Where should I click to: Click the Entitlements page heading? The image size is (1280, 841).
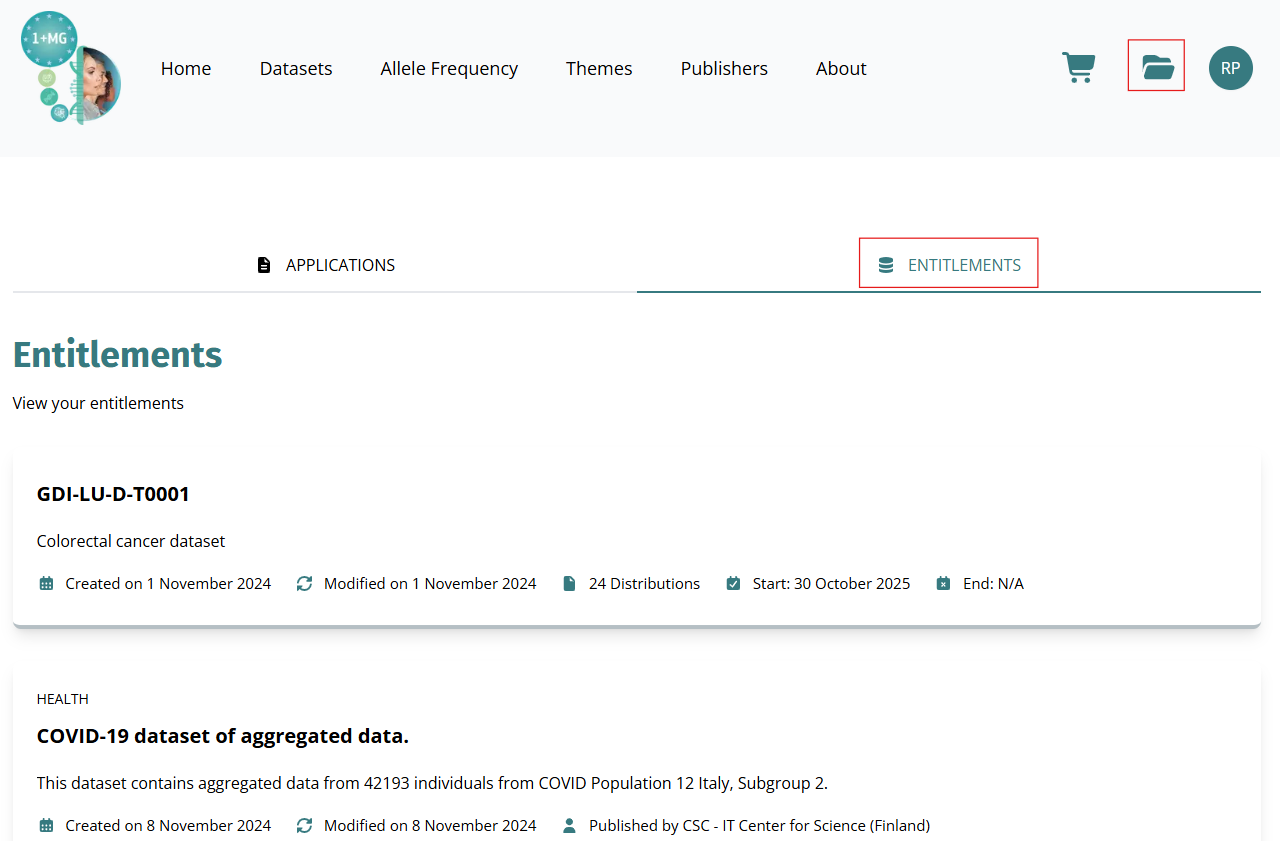point(118,355)
